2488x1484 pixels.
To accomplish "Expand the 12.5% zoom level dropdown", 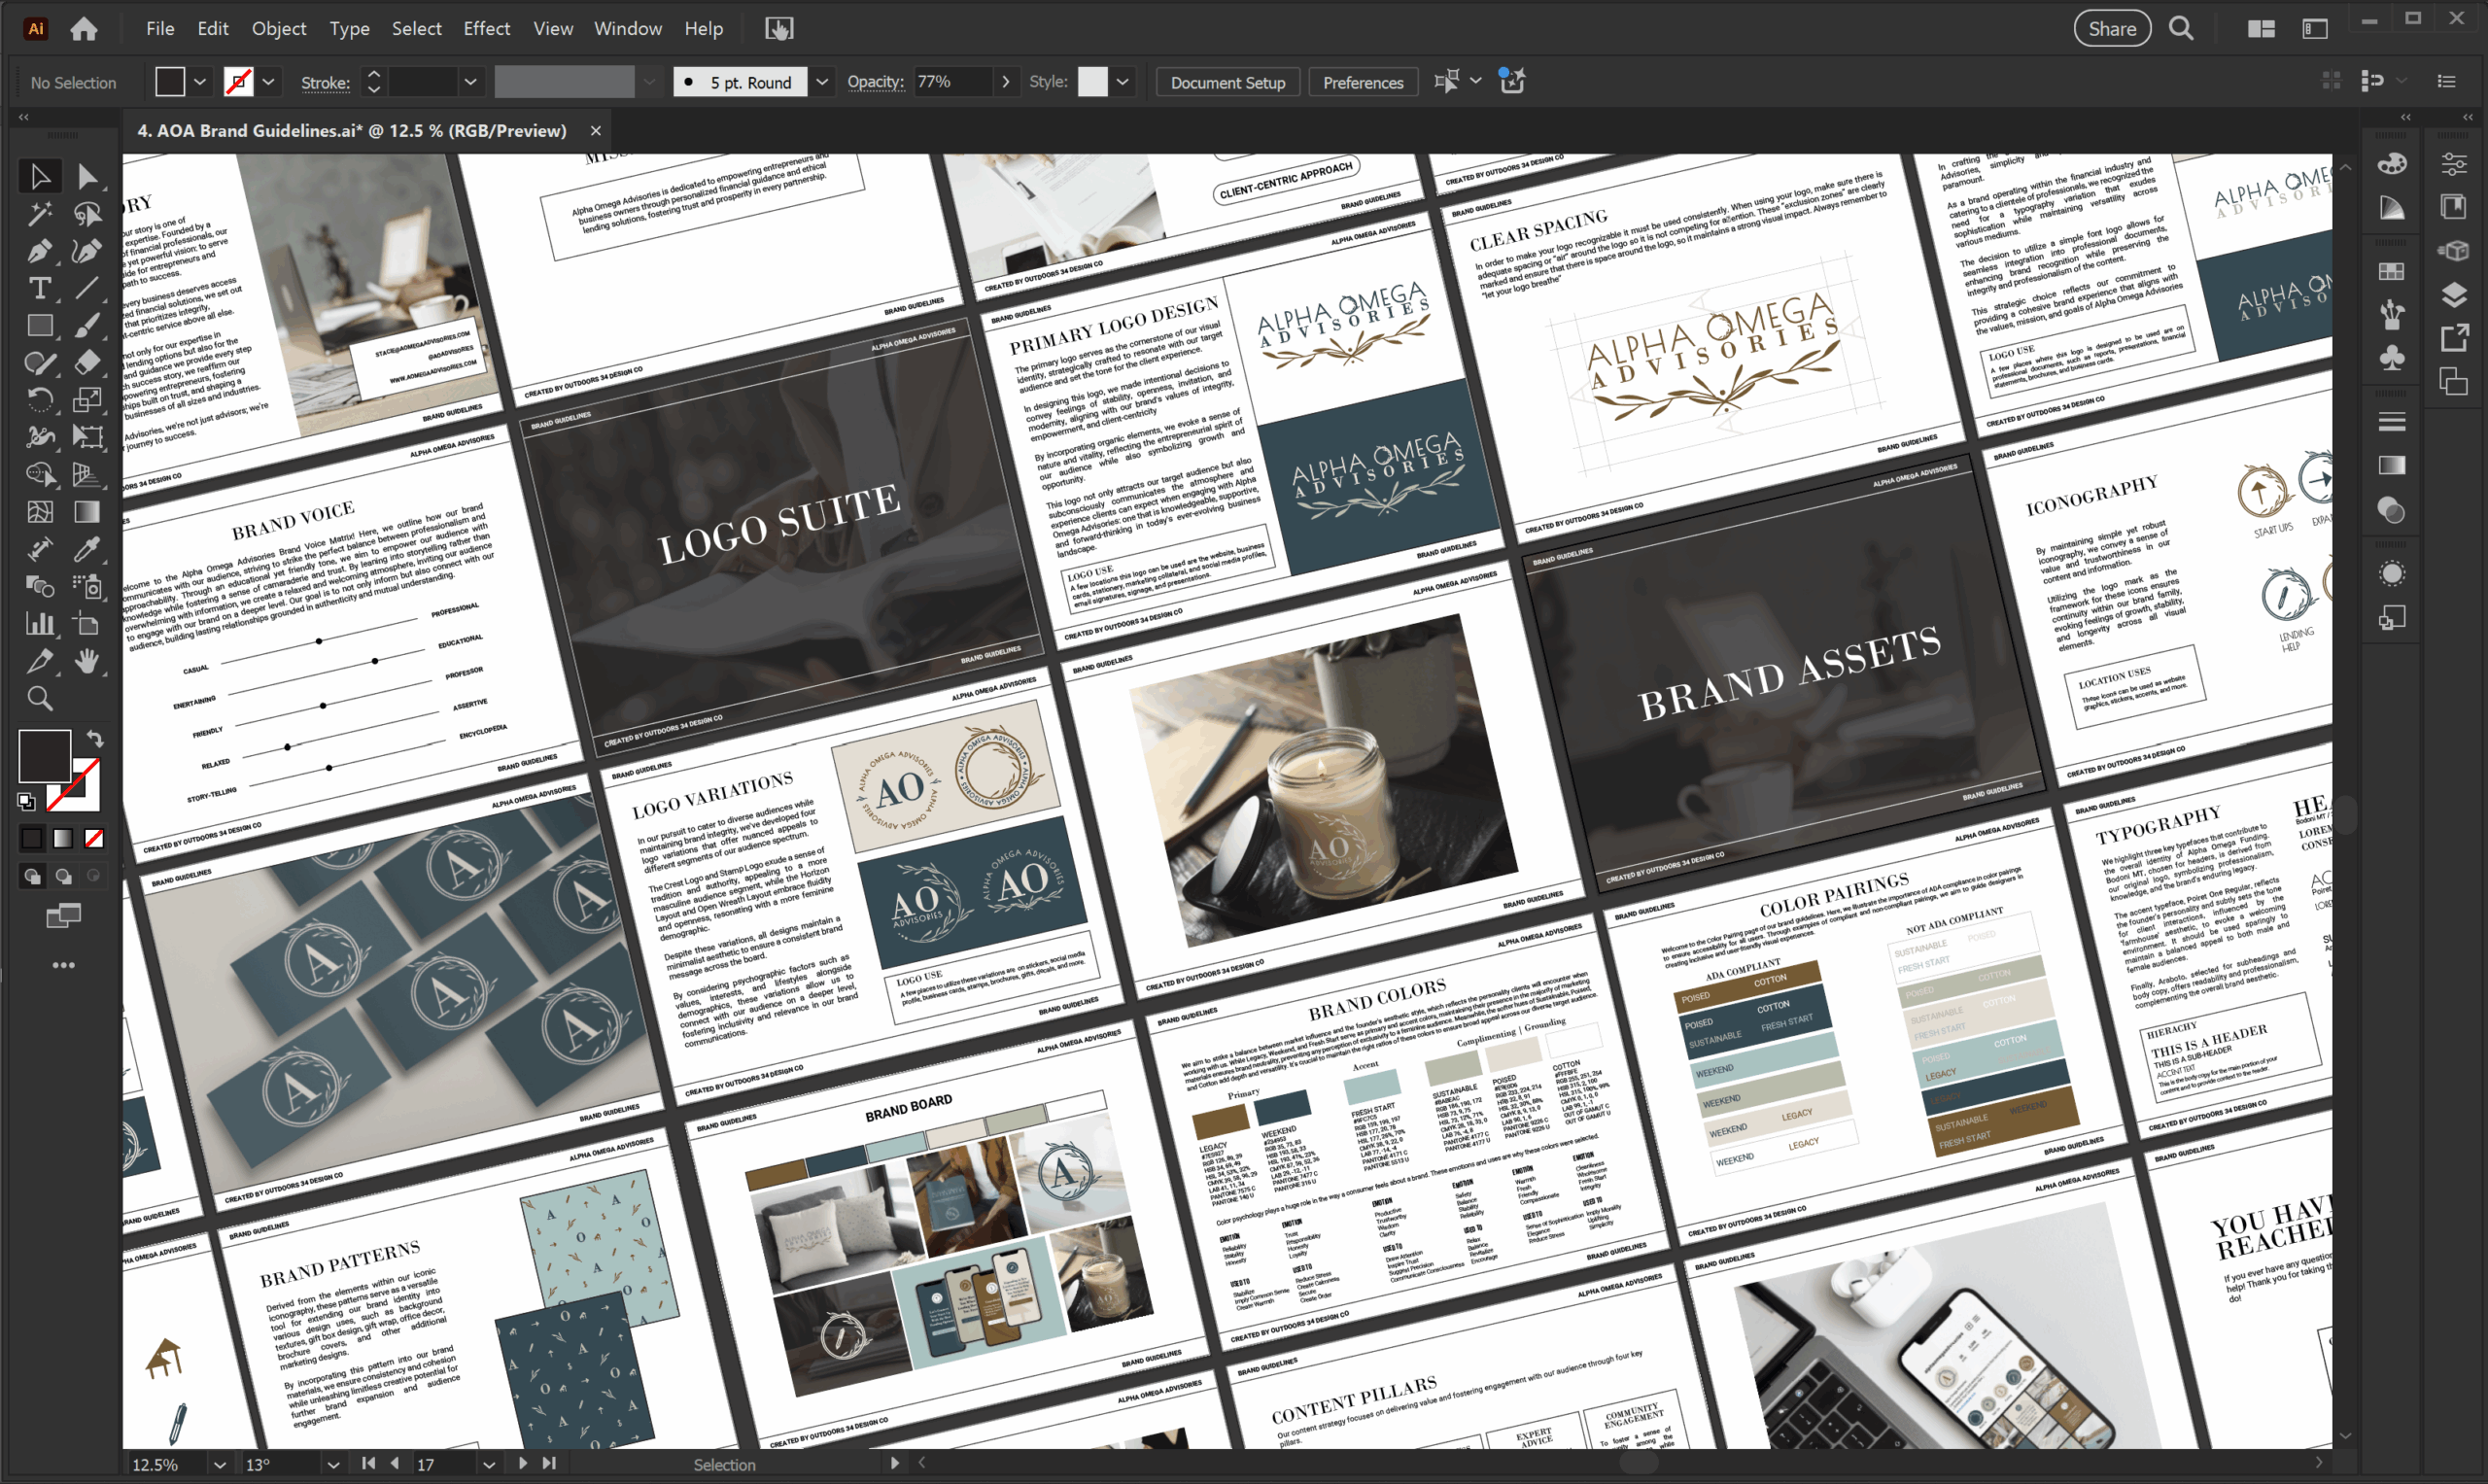I will pos(219,1465).
